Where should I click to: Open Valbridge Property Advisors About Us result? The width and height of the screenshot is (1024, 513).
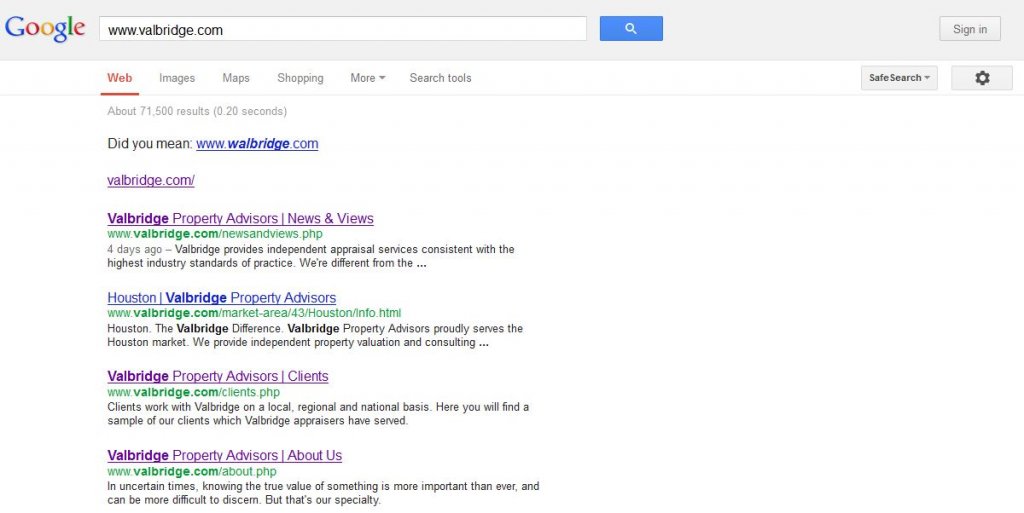[225, 456]
